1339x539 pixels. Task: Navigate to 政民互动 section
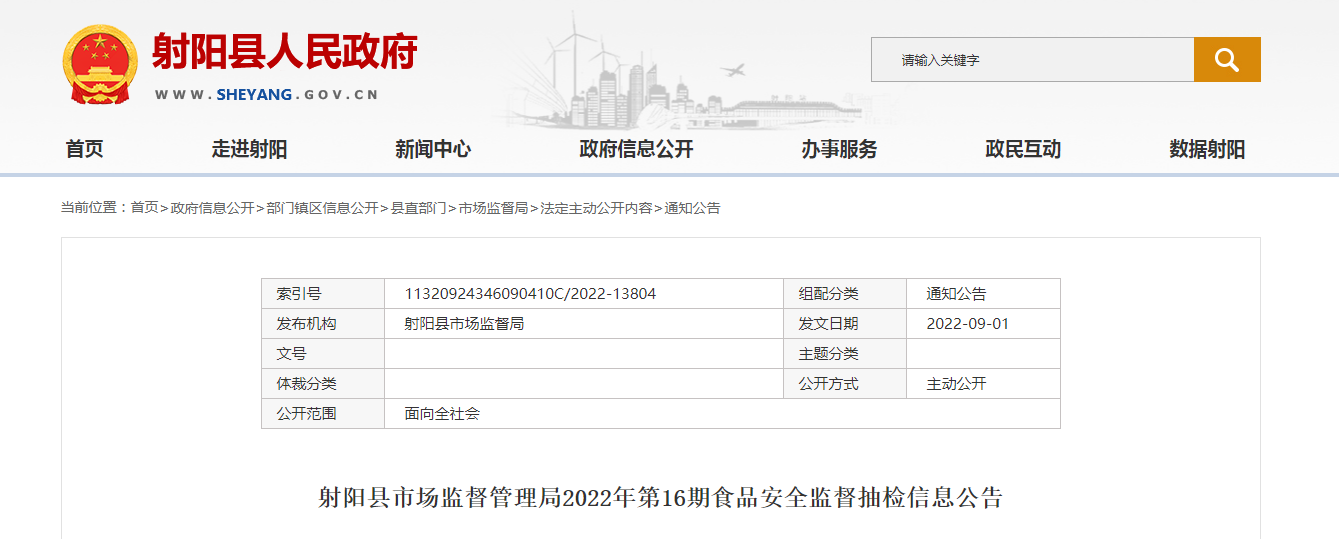(x=1023, y=150)
